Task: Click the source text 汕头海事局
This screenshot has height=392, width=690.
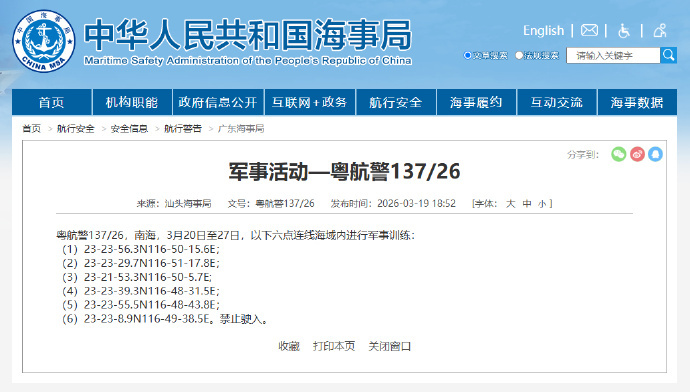Action: (188, 203)
